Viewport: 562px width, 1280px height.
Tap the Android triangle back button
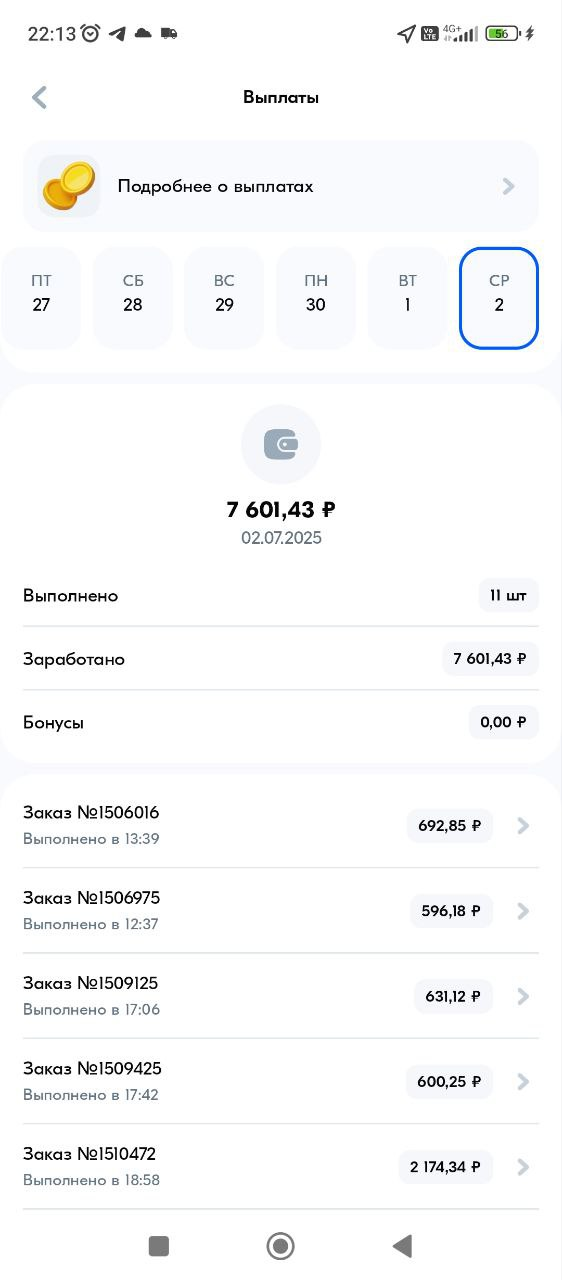click(402, 1245)
